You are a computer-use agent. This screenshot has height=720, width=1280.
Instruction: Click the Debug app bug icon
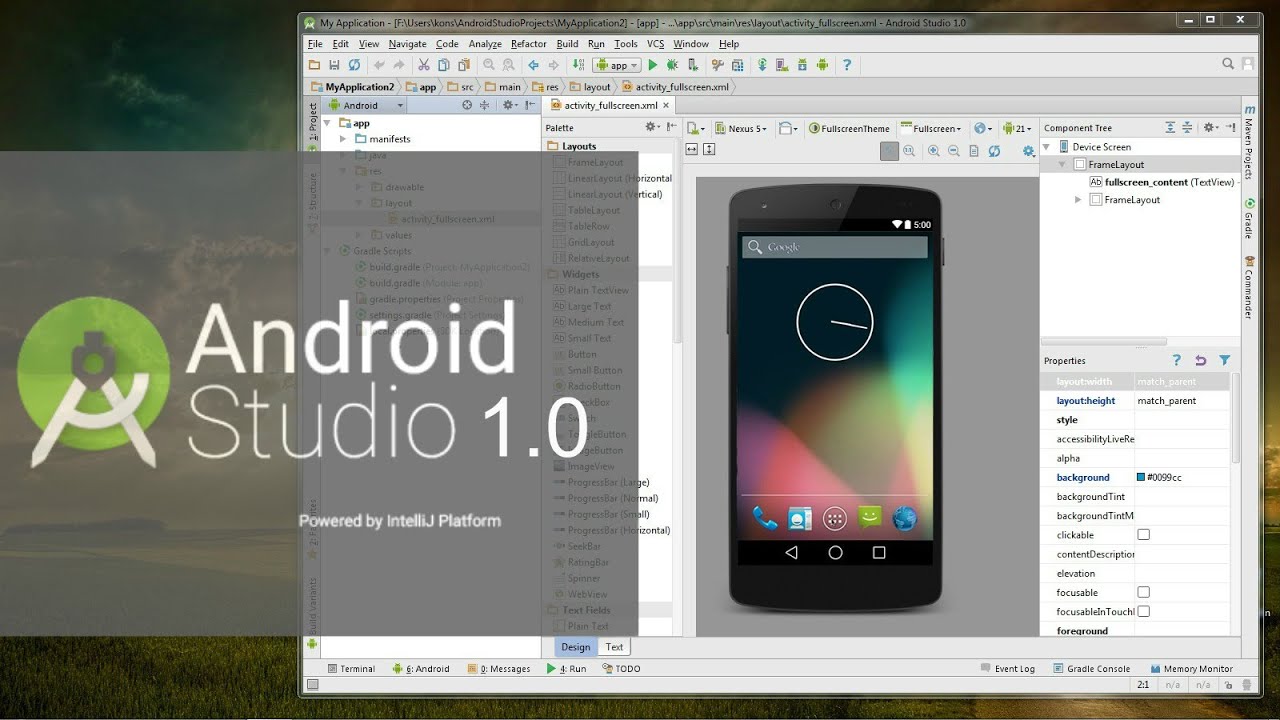point(672,65)
